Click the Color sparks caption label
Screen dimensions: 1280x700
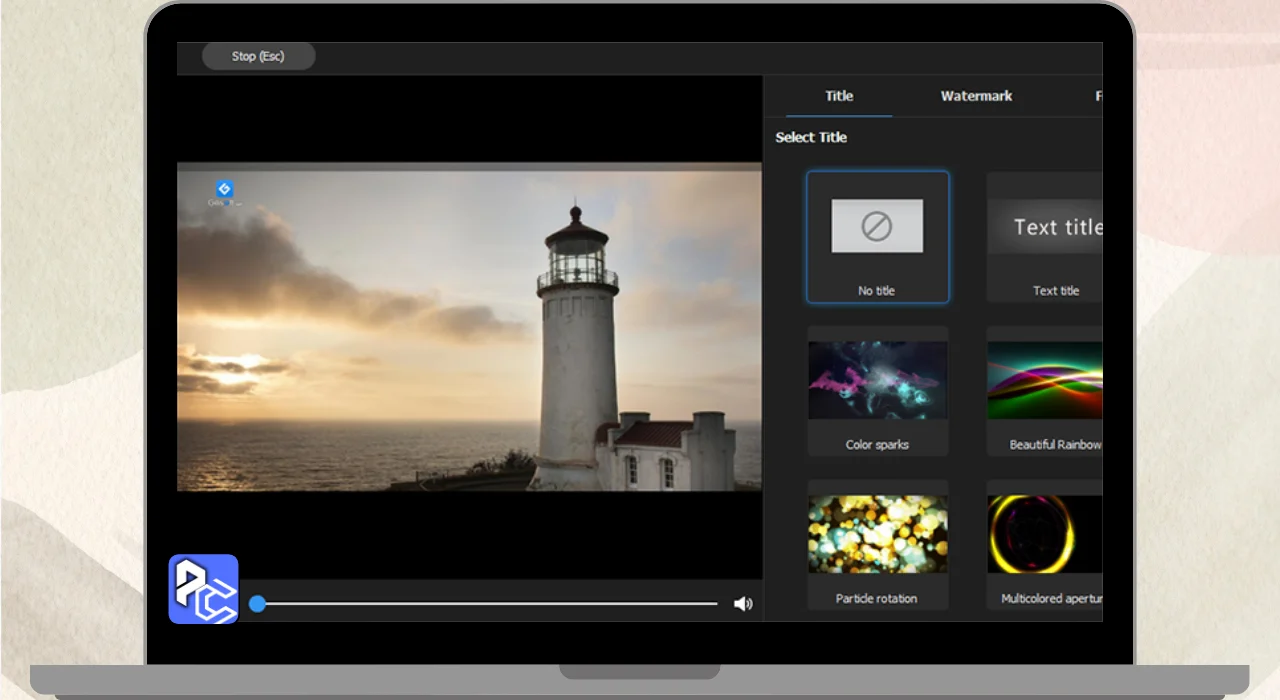tap(877, 445)
